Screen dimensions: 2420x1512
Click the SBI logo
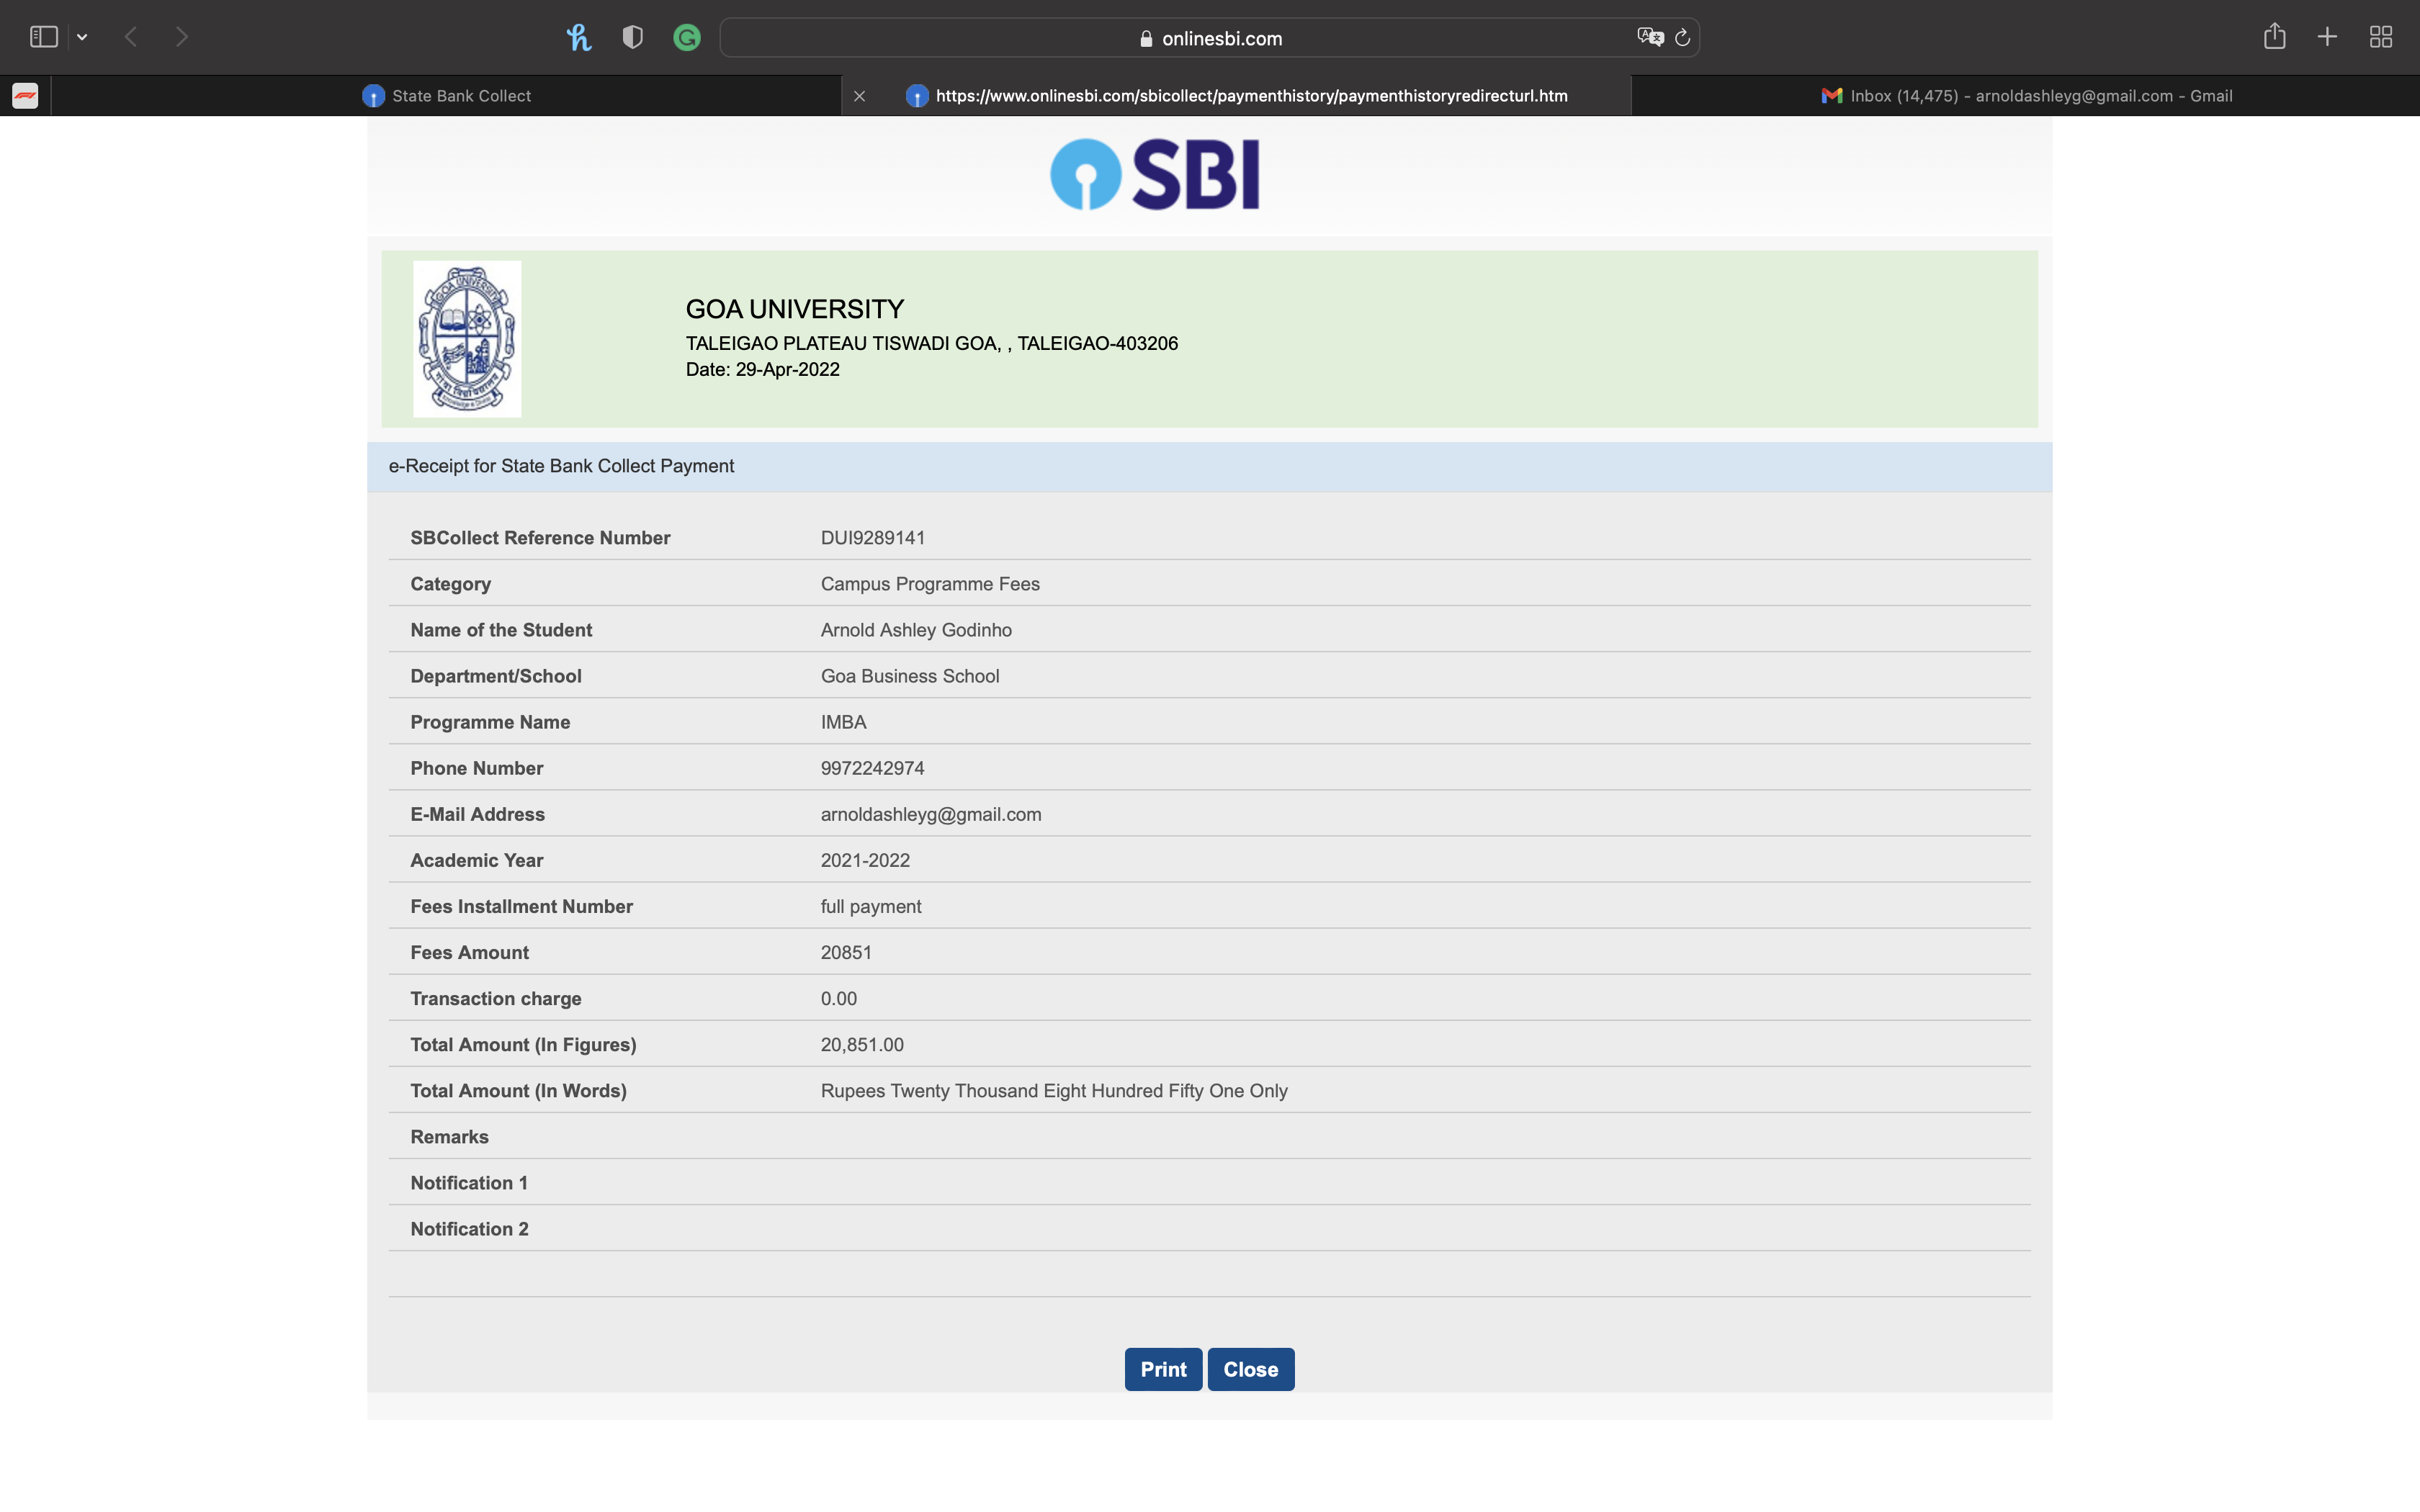[x=1154, y=174]
